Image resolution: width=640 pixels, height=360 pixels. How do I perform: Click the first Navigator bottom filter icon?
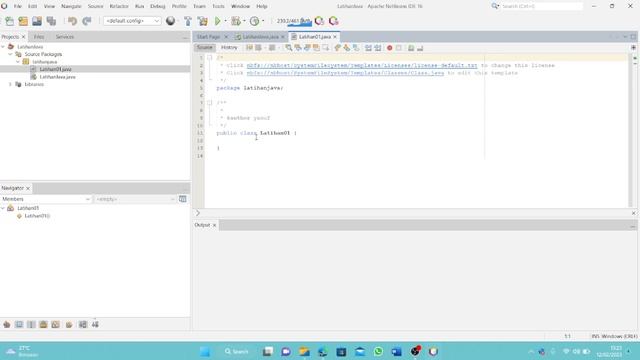click(7, 324)
